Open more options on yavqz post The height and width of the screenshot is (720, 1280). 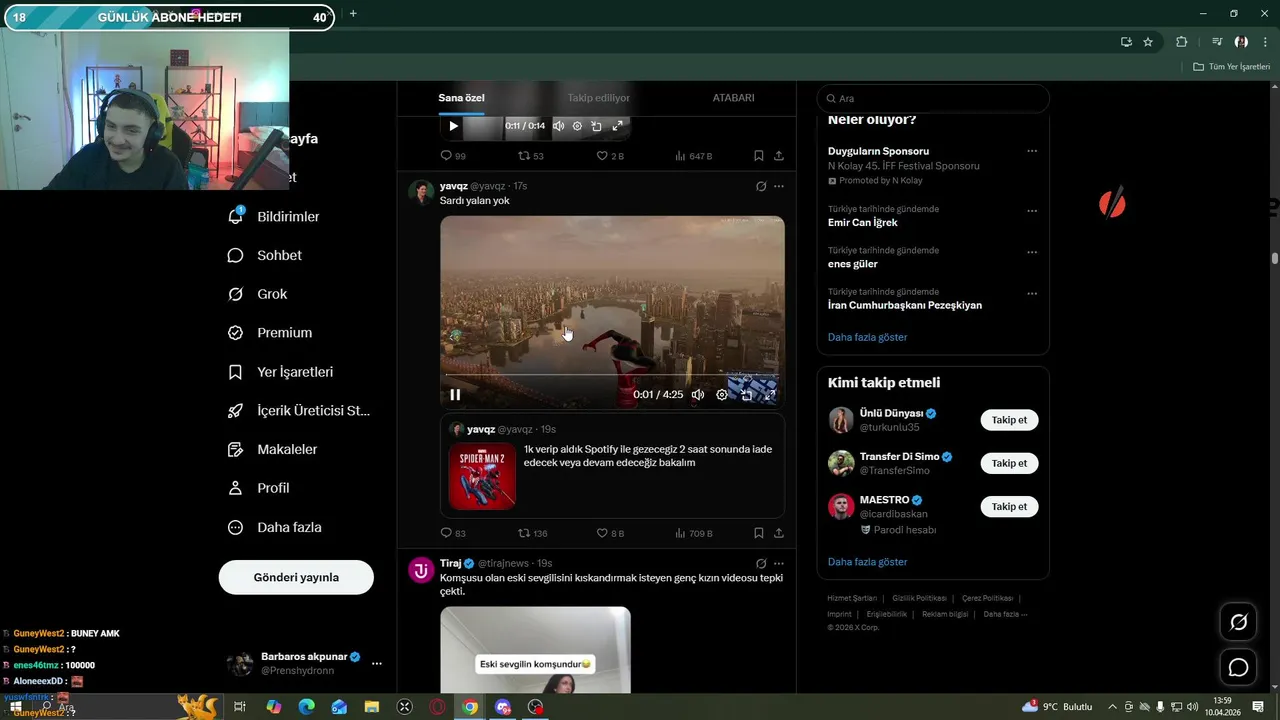[779, 186]
